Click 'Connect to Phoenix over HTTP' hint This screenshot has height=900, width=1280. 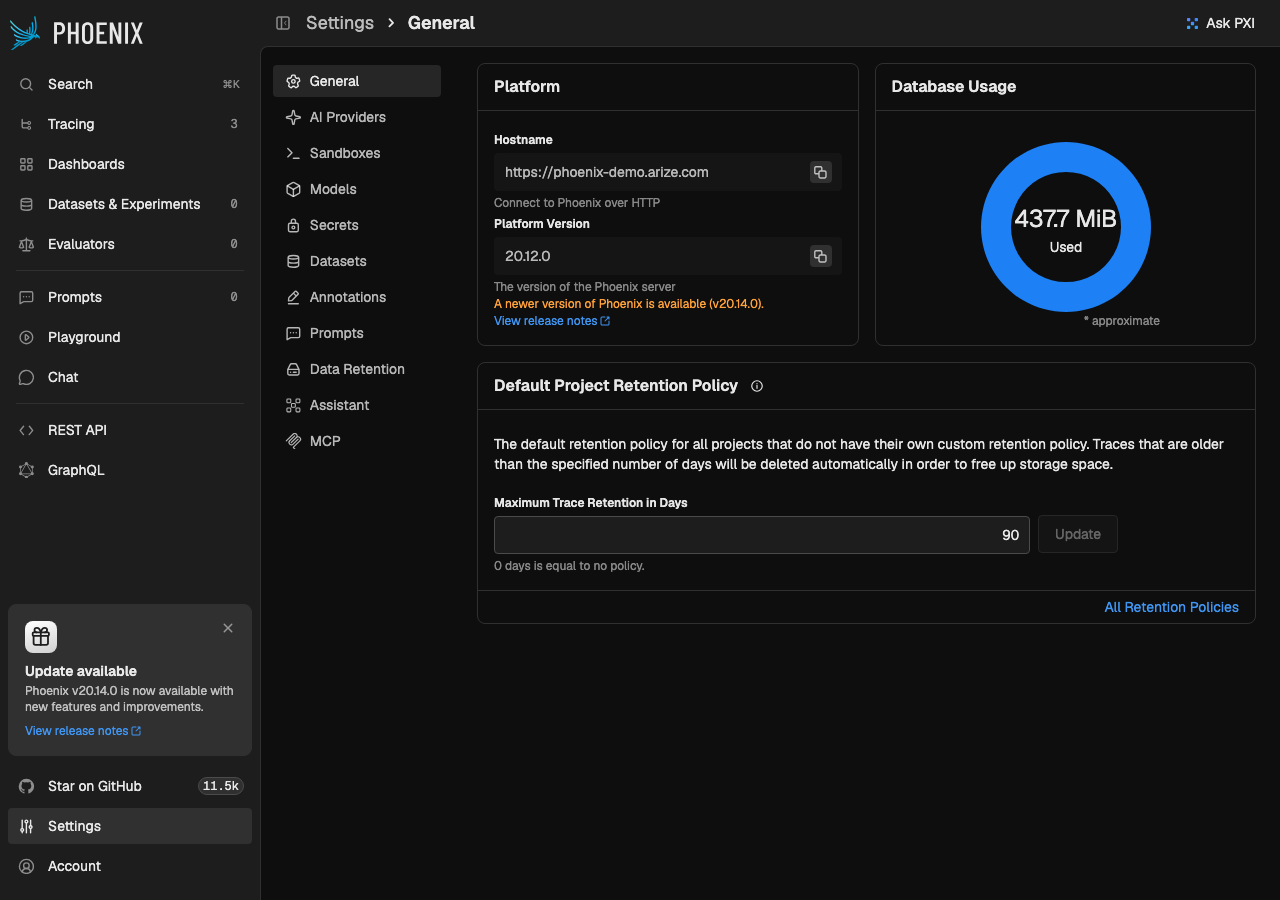tap(577, 203)
